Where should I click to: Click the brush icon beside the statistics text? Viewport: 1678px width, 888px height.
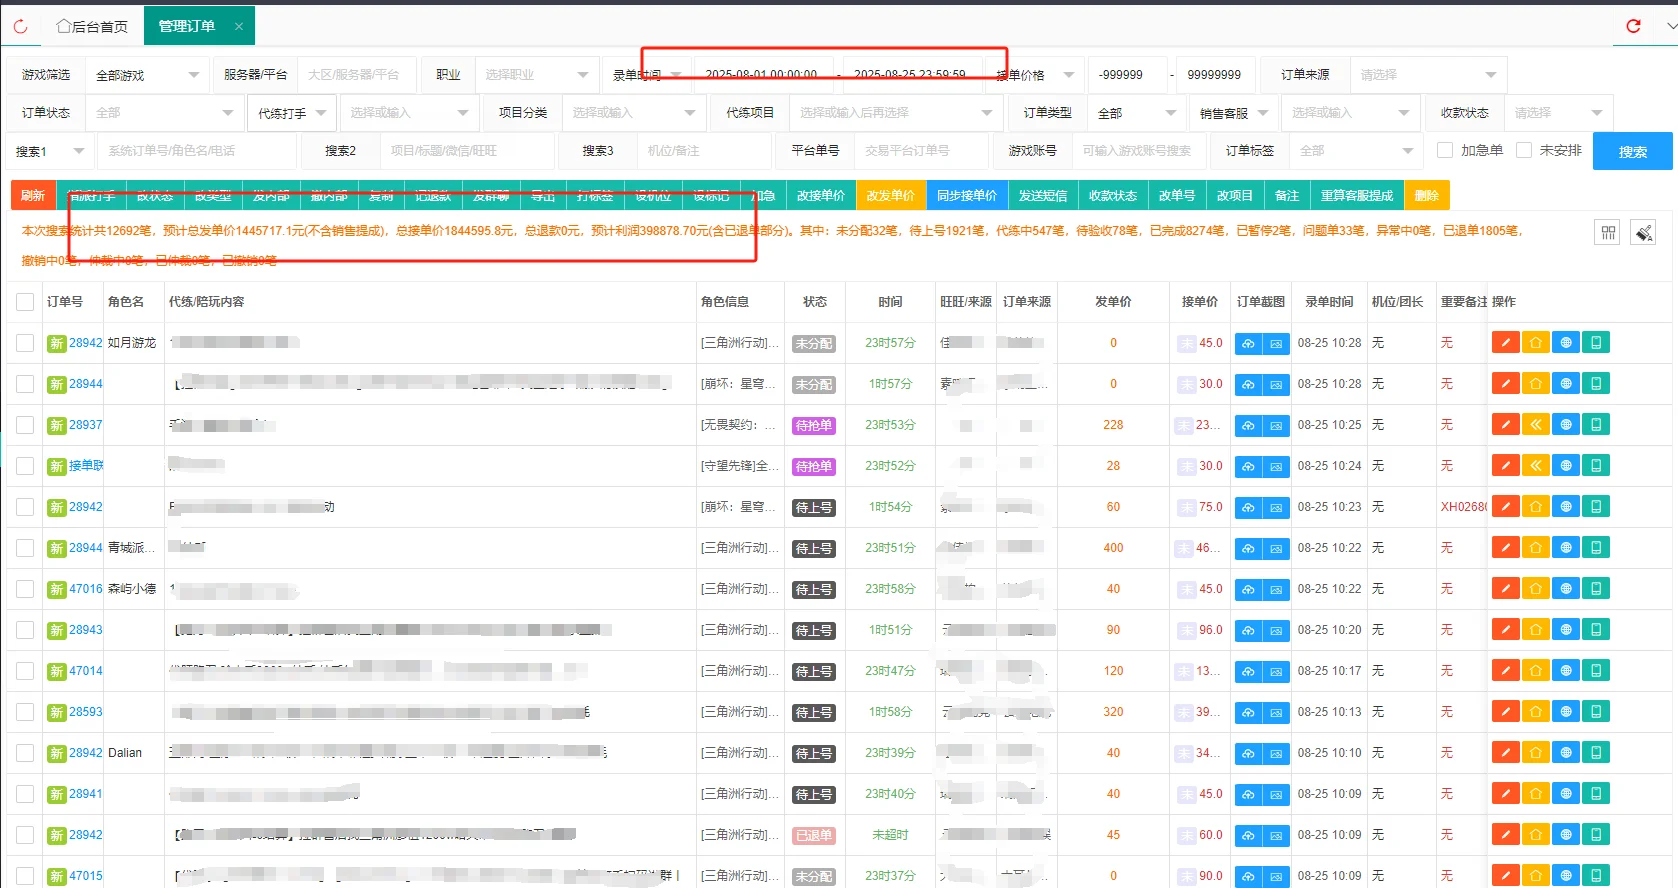1643,233
